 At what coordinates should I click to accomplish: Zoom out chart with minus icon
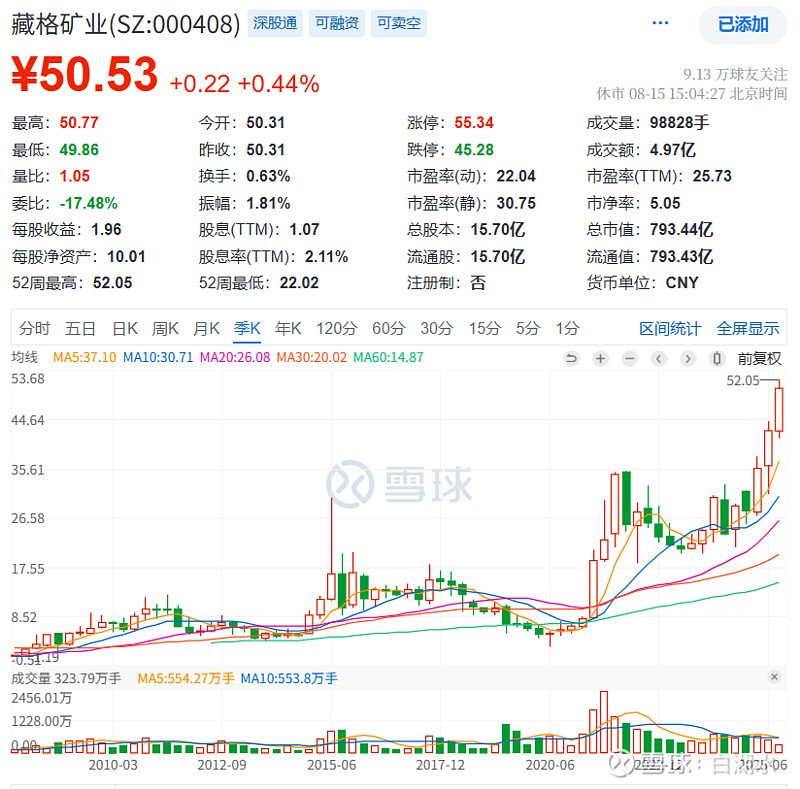coord(630,359)
